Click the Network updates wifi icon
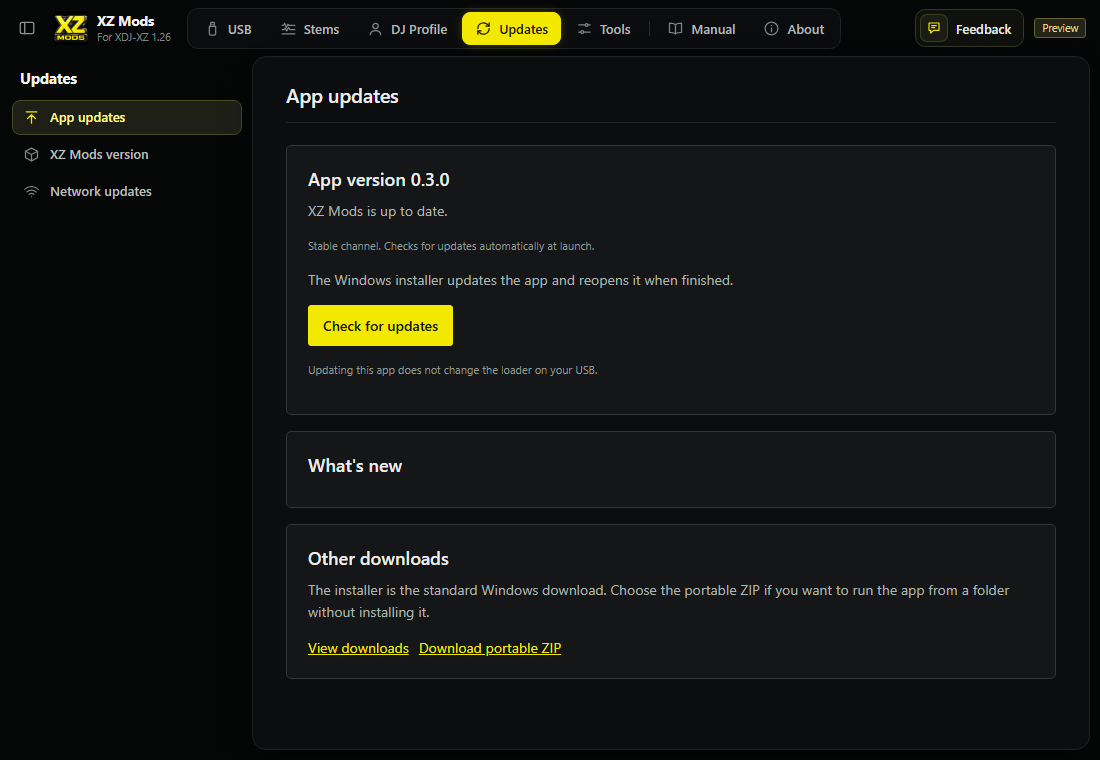The height and width of the screenshot is (760, 1100). point(32,192)
